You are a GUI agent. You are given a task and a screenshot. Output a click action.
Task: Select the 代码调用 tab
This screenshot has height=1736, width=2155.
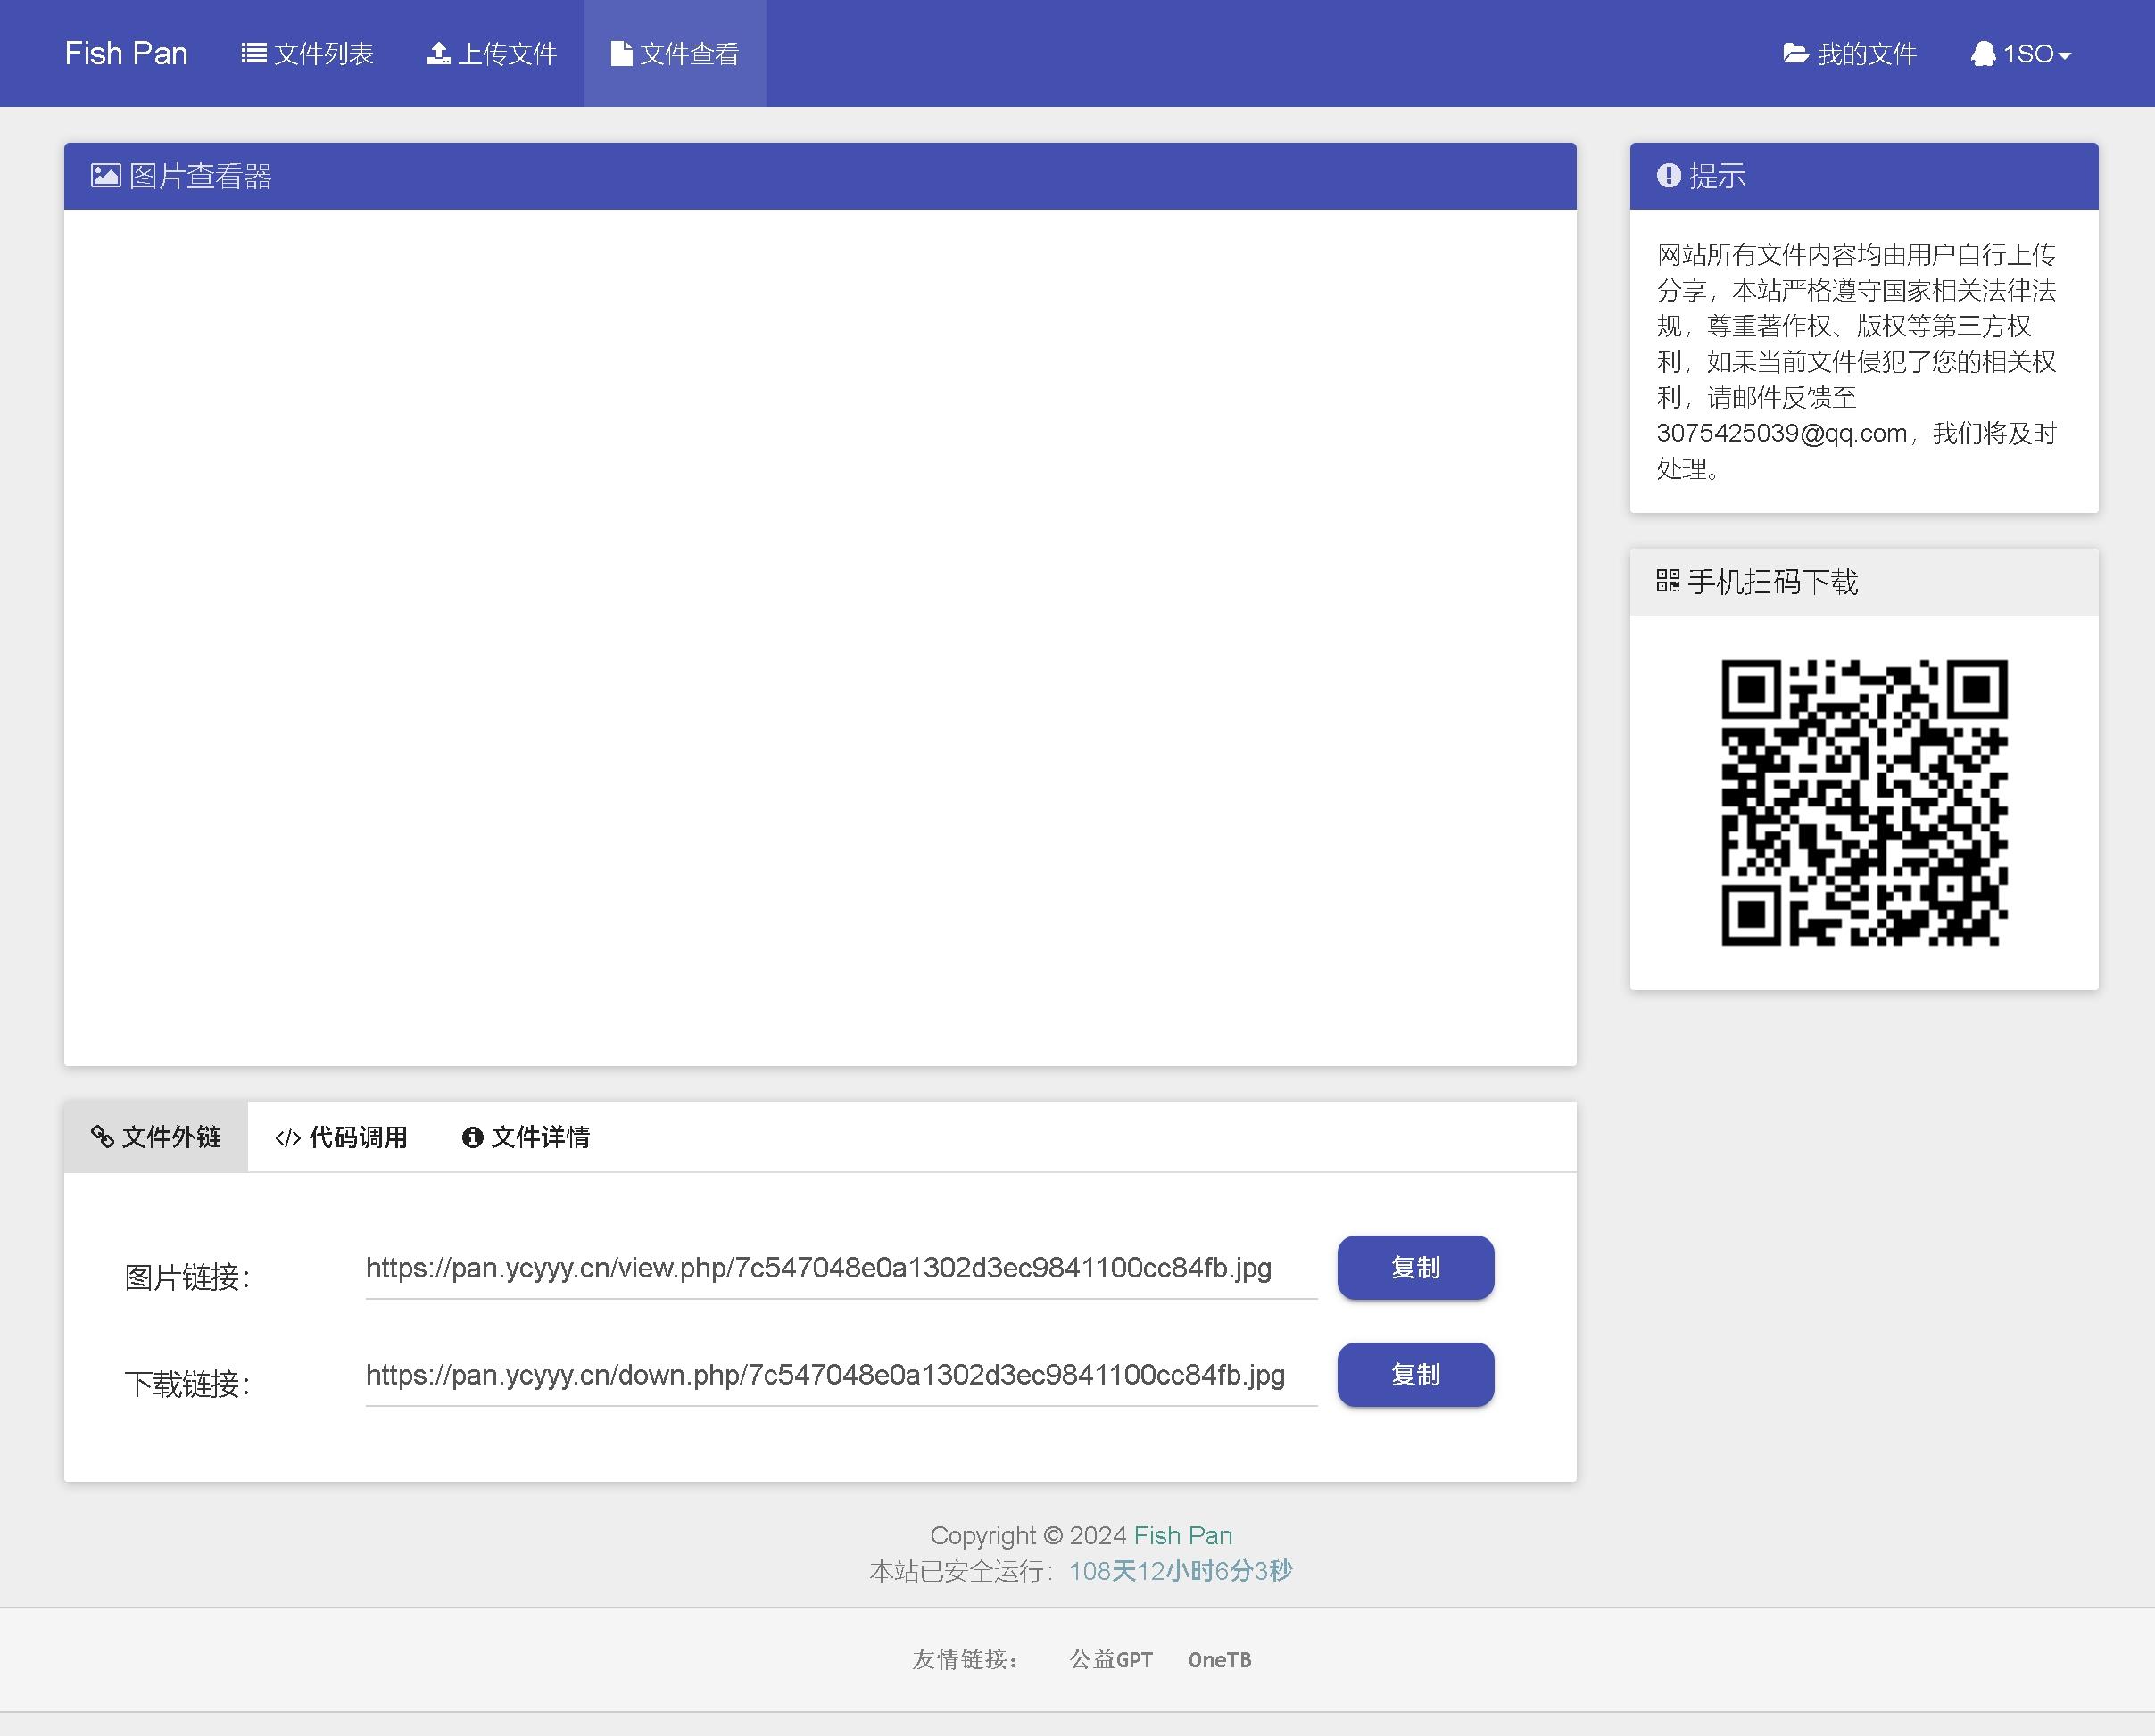[340, 1137]
